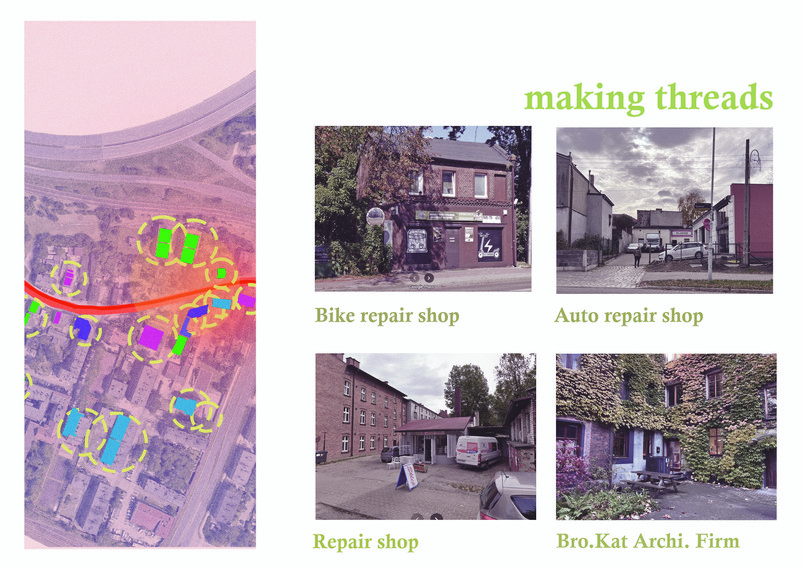Click the 'making threads' title
Screen dimensions: 804x569
(x=648, y=98)
